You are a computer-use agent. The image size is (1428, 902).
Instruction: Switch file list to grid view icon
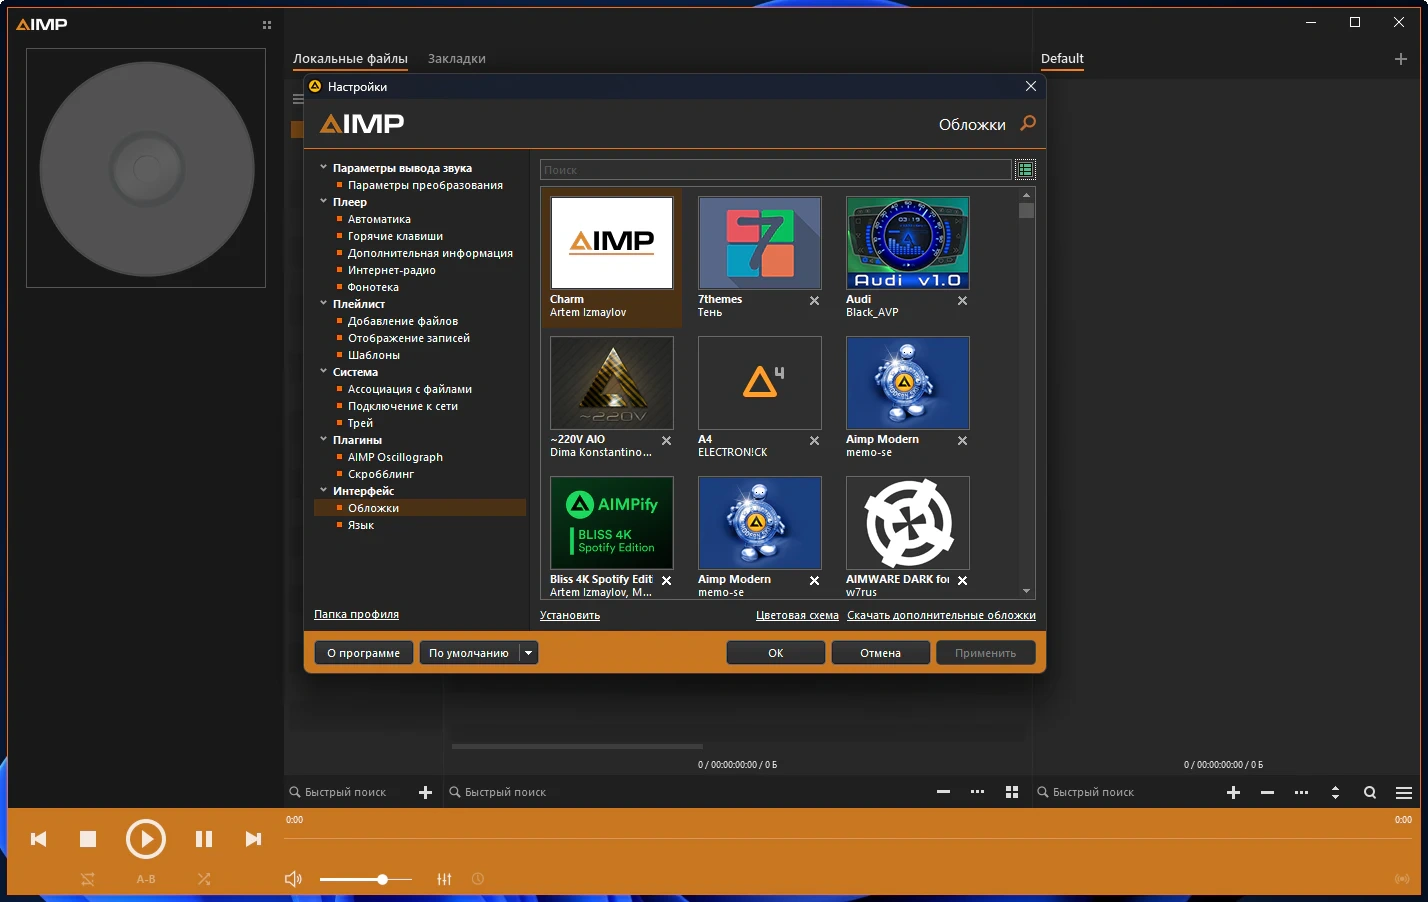1012,792
